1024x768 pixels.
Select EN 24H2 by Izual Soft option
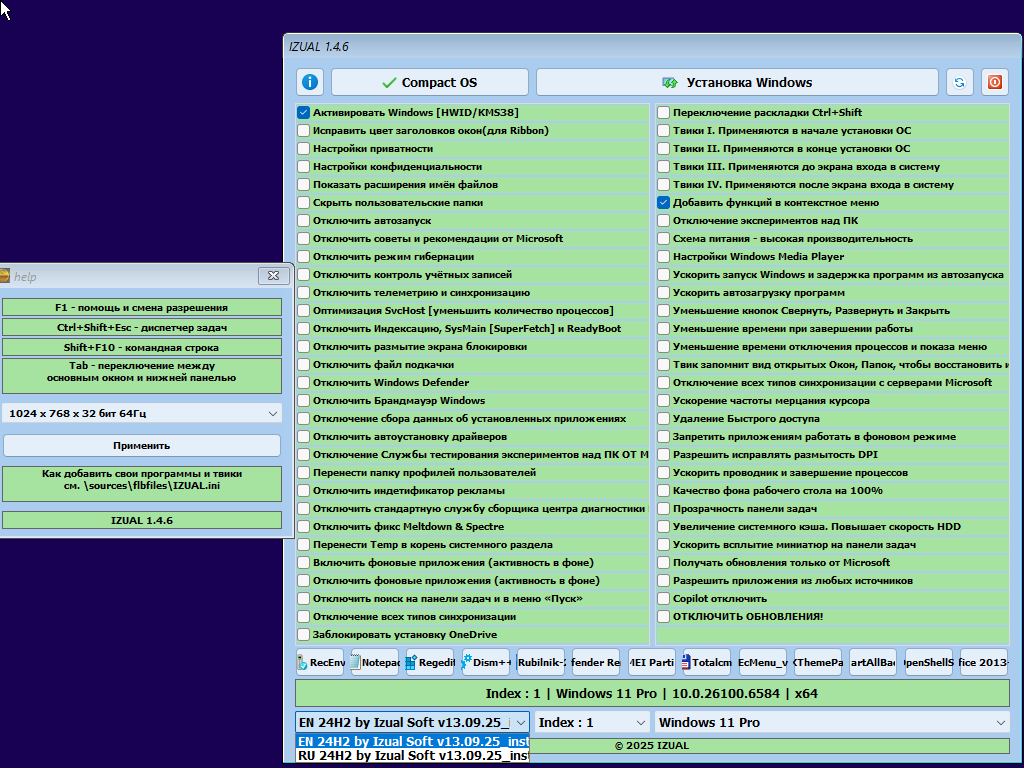412,741
